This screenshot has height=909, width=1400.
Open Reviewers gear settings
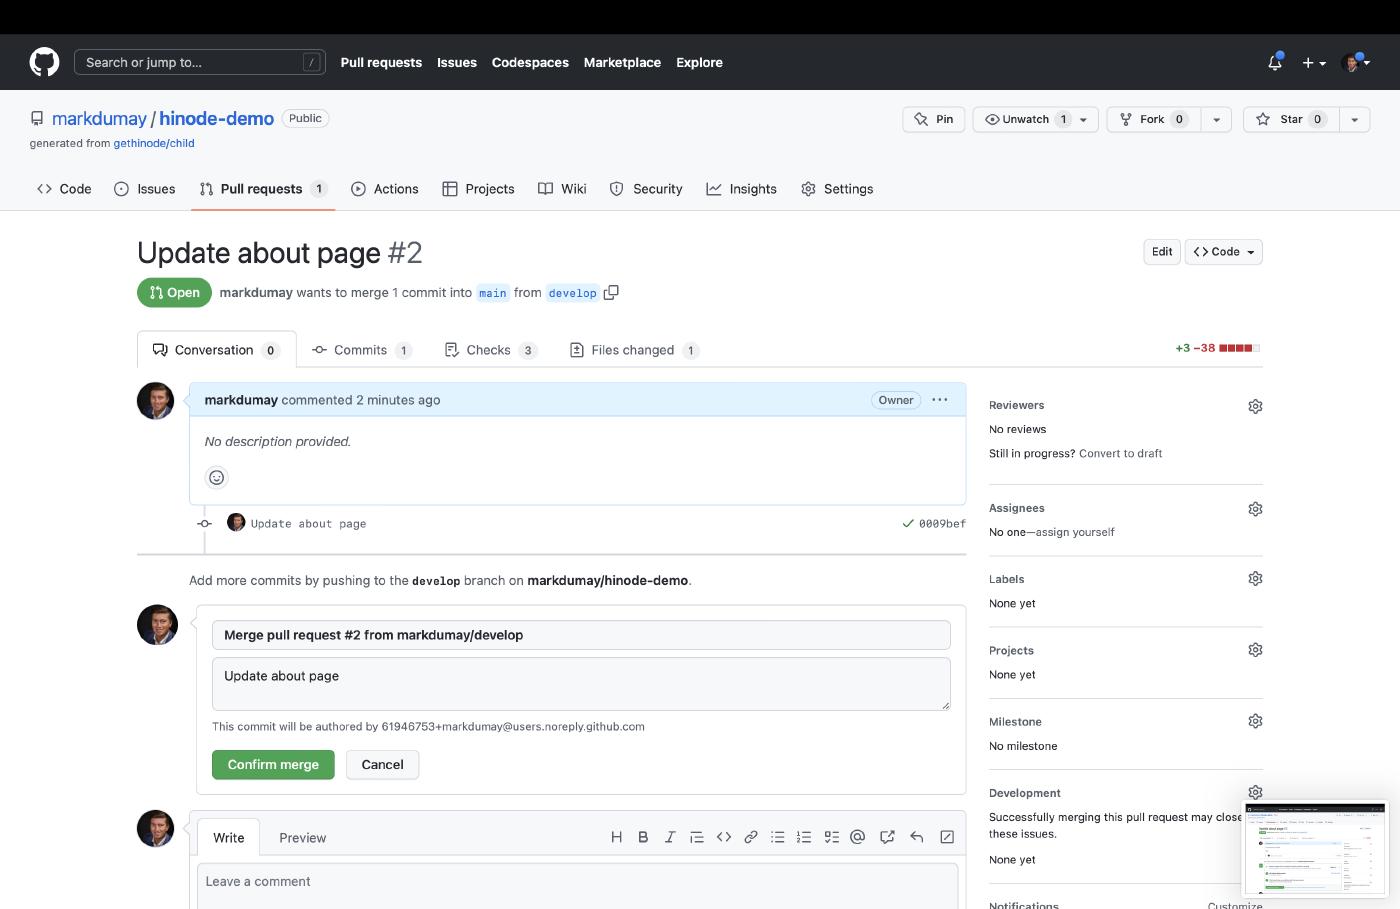click(1255, 406)
